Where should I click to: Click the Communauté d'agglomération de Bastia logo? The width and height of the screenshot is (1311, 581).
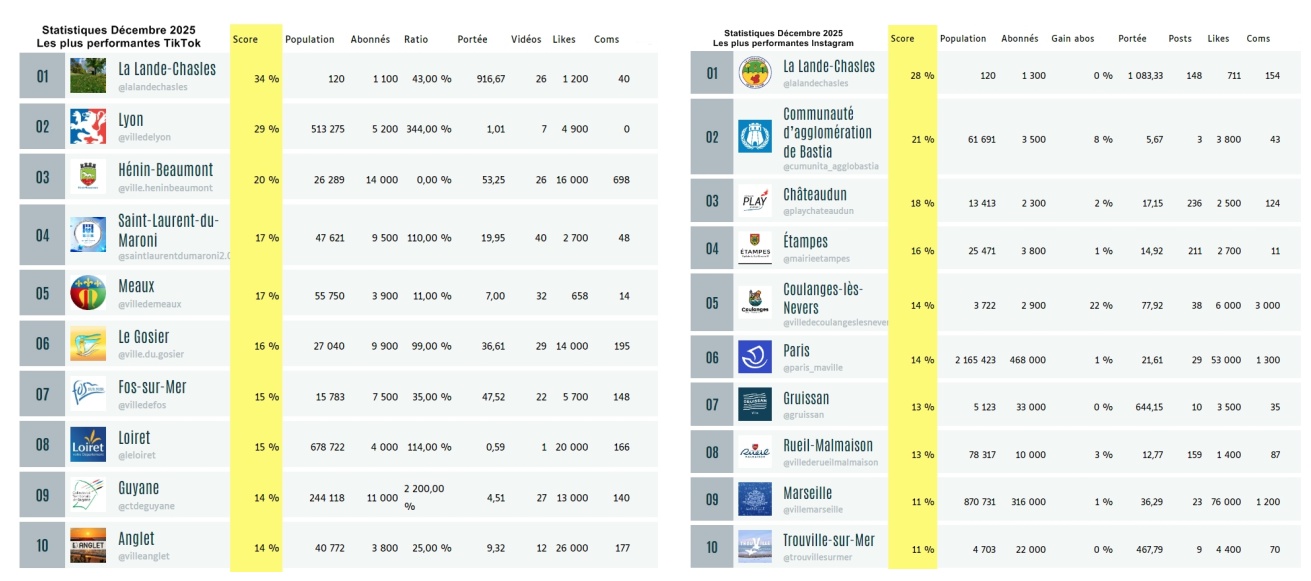coord(755,137)
